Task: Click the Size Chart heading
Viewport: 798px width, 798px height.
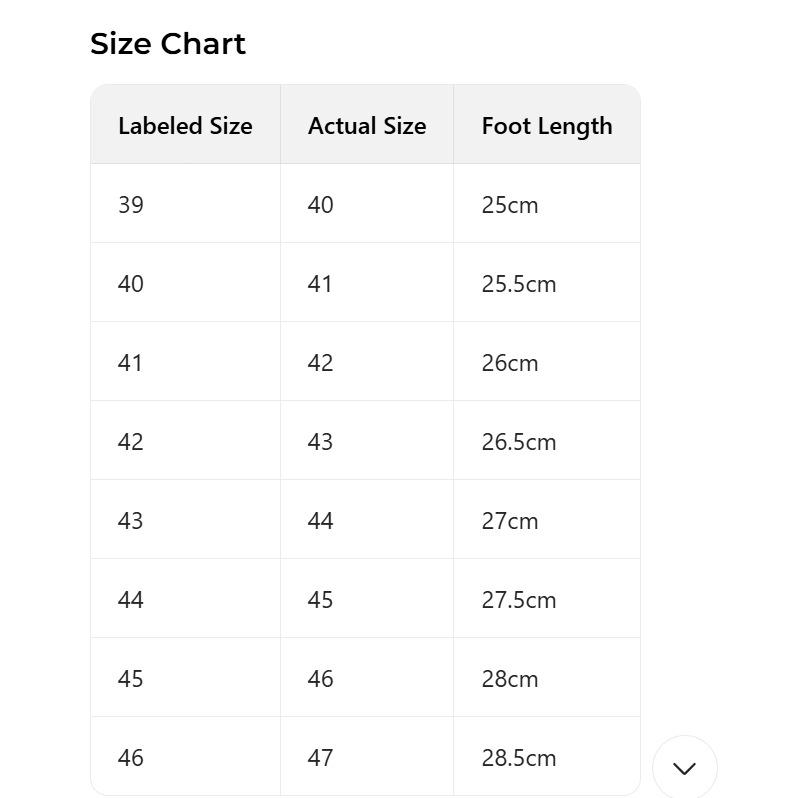Action: coord(168,44)
